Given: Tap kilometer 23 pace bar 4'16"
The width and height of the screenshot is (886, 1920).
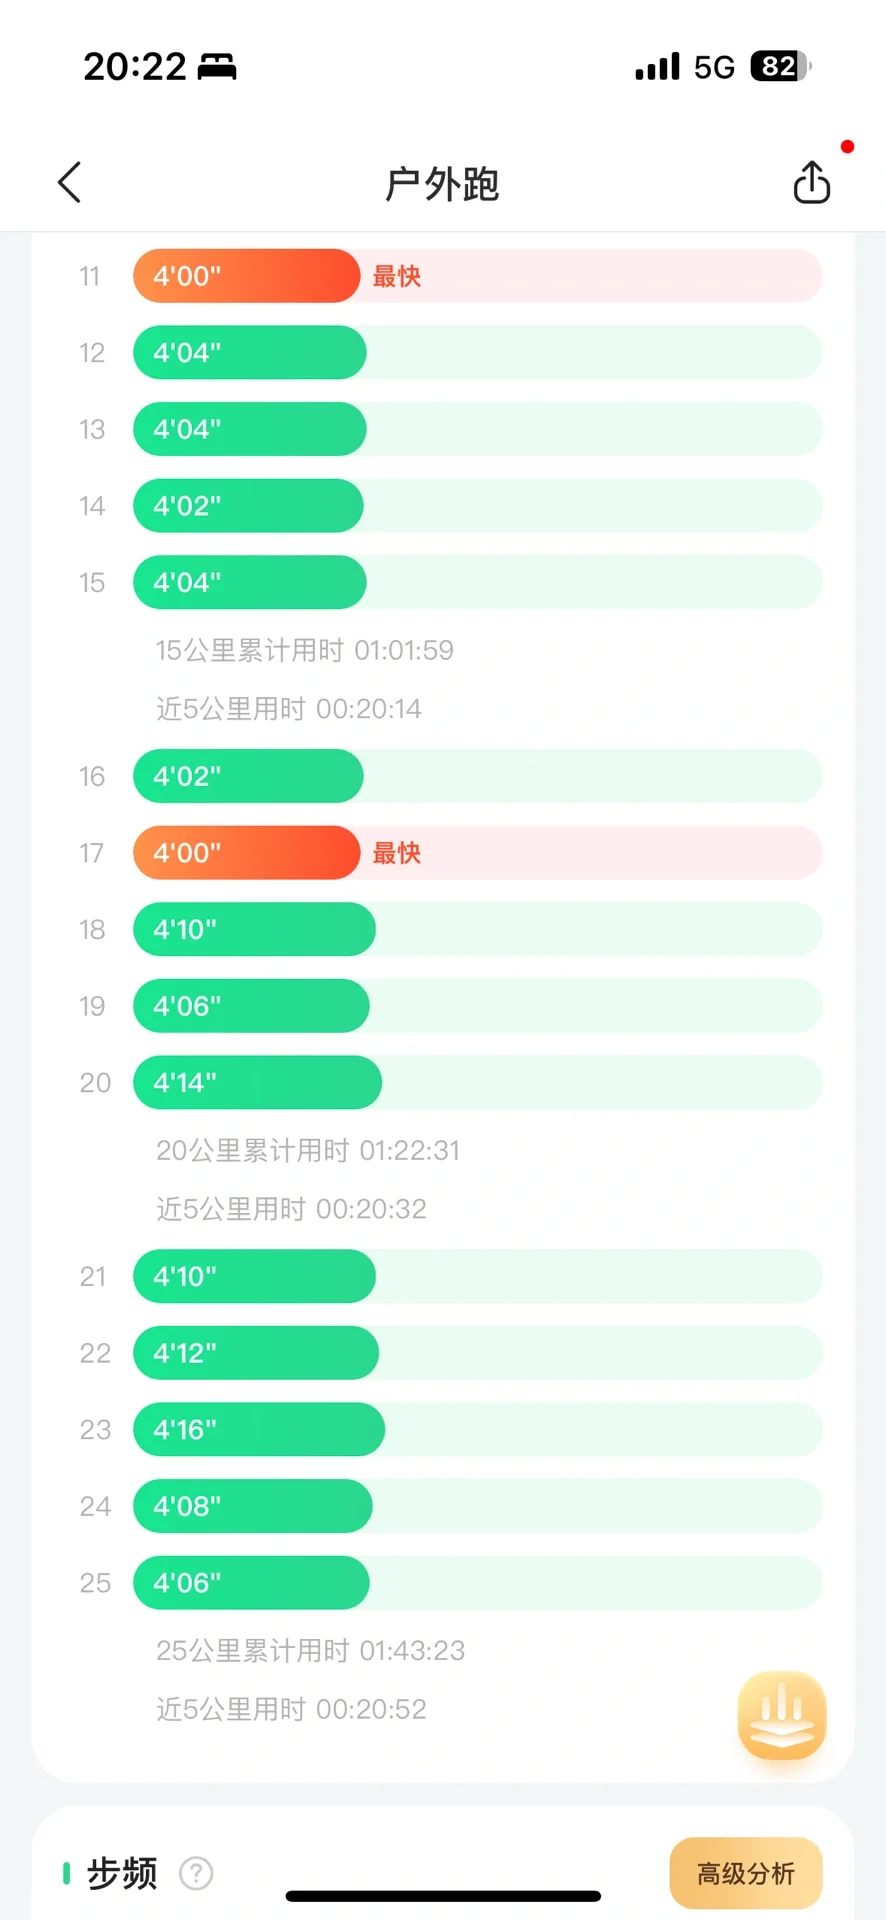Looking at the screenshot, I should (x=259, y=1430).
